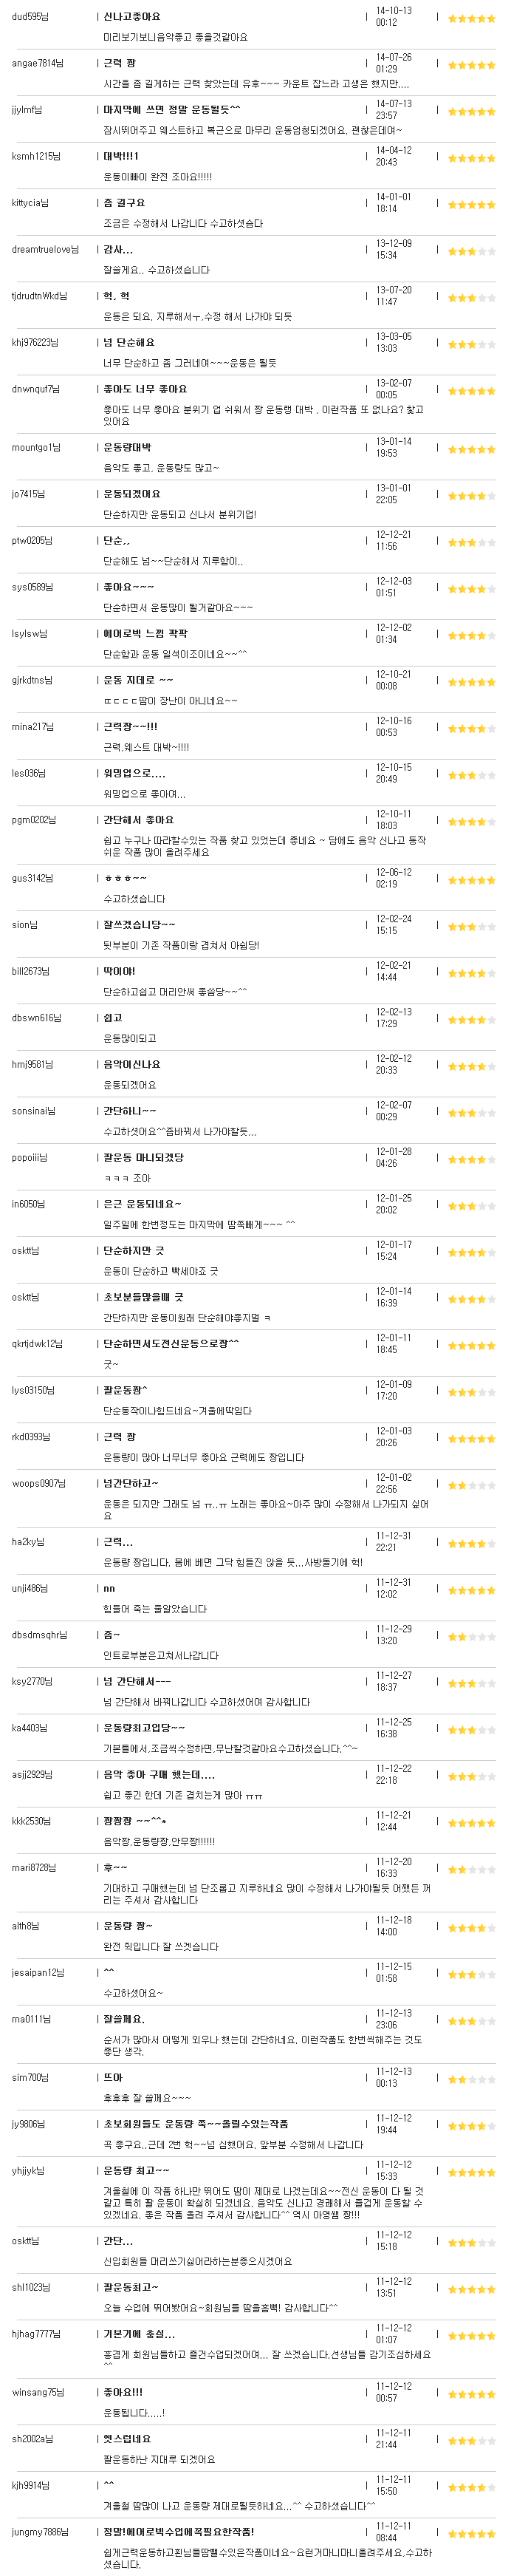511x2576 pixels.
Task: Click username pgm0202
Action: click(x=34, y=820)
